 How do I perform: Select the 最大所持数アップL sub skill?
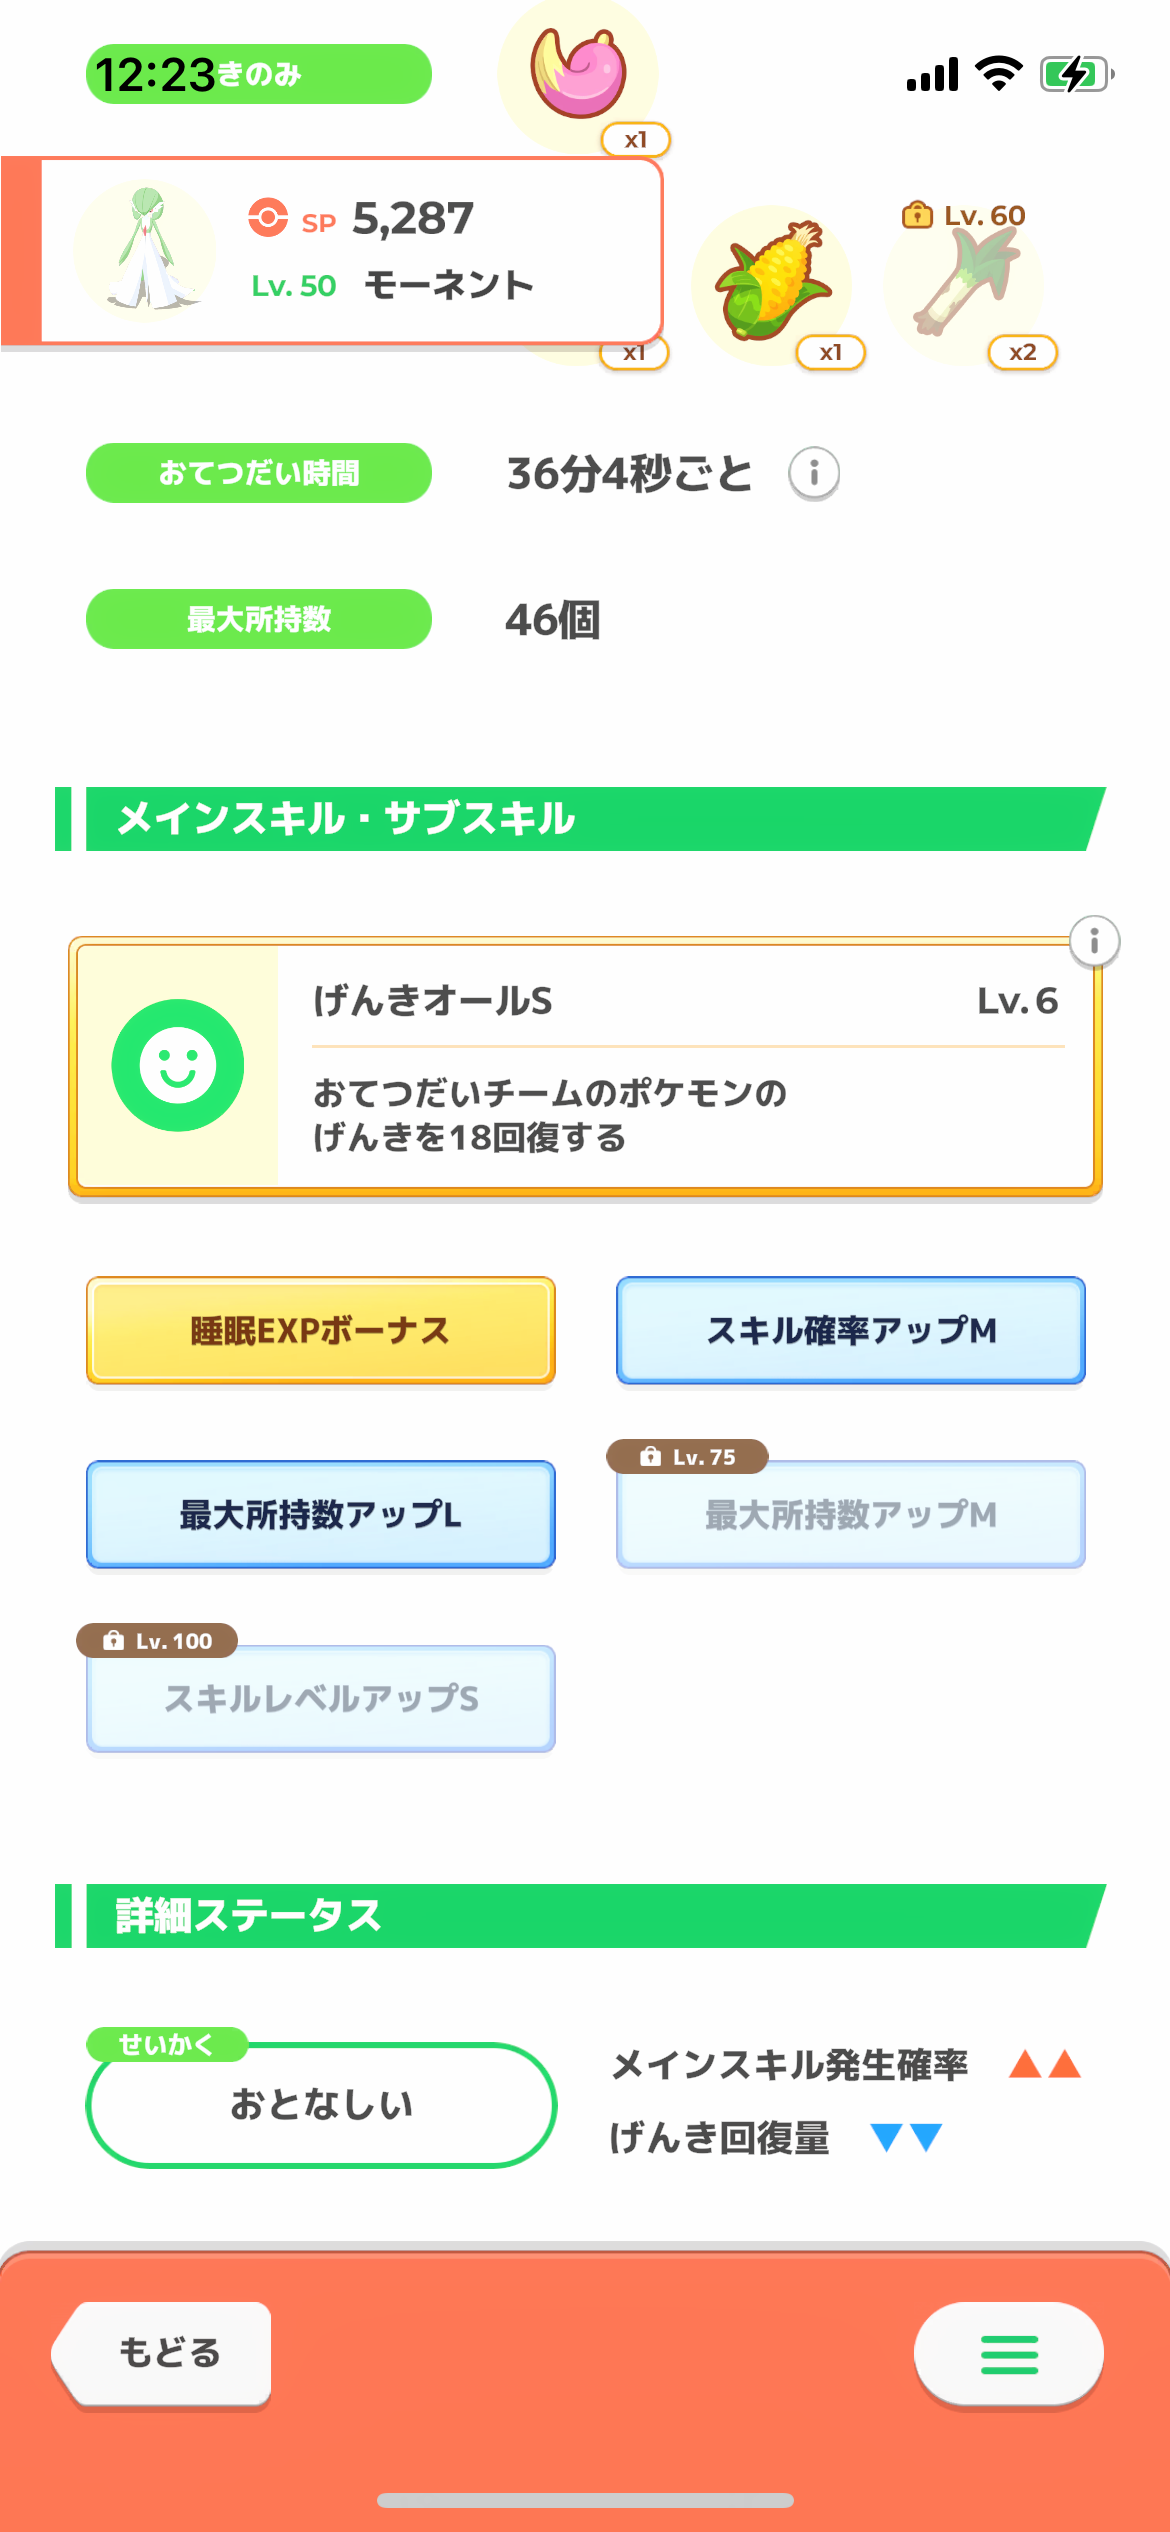coord(321,1515)
